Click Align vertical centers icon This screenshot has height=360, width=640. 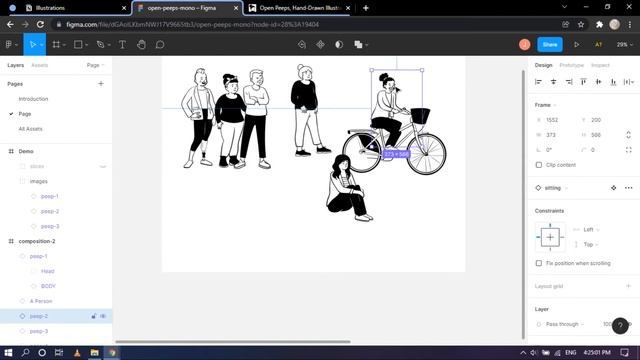point(598,82)
